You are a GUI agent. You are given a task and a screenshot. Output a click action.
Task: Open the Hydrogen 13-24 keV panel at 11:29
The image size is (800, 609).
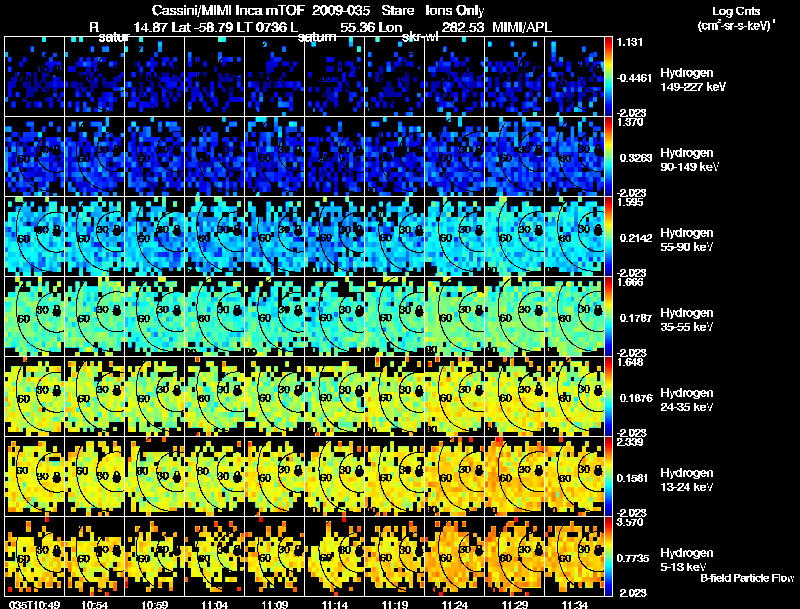(x=514, y=476)
